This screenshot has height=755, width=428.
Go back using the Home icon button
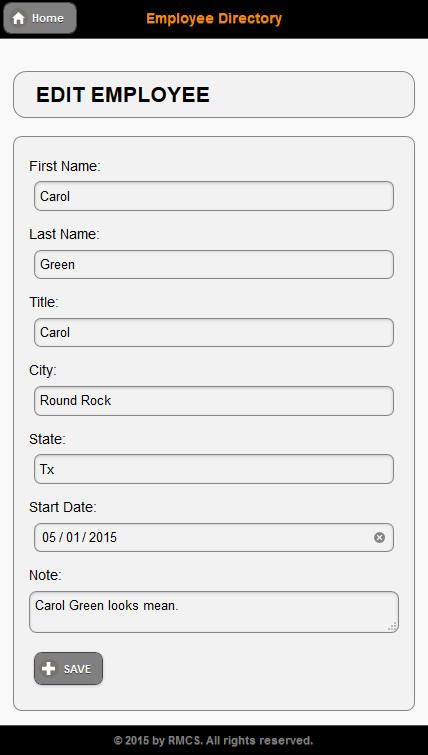(x=40, y=18)
